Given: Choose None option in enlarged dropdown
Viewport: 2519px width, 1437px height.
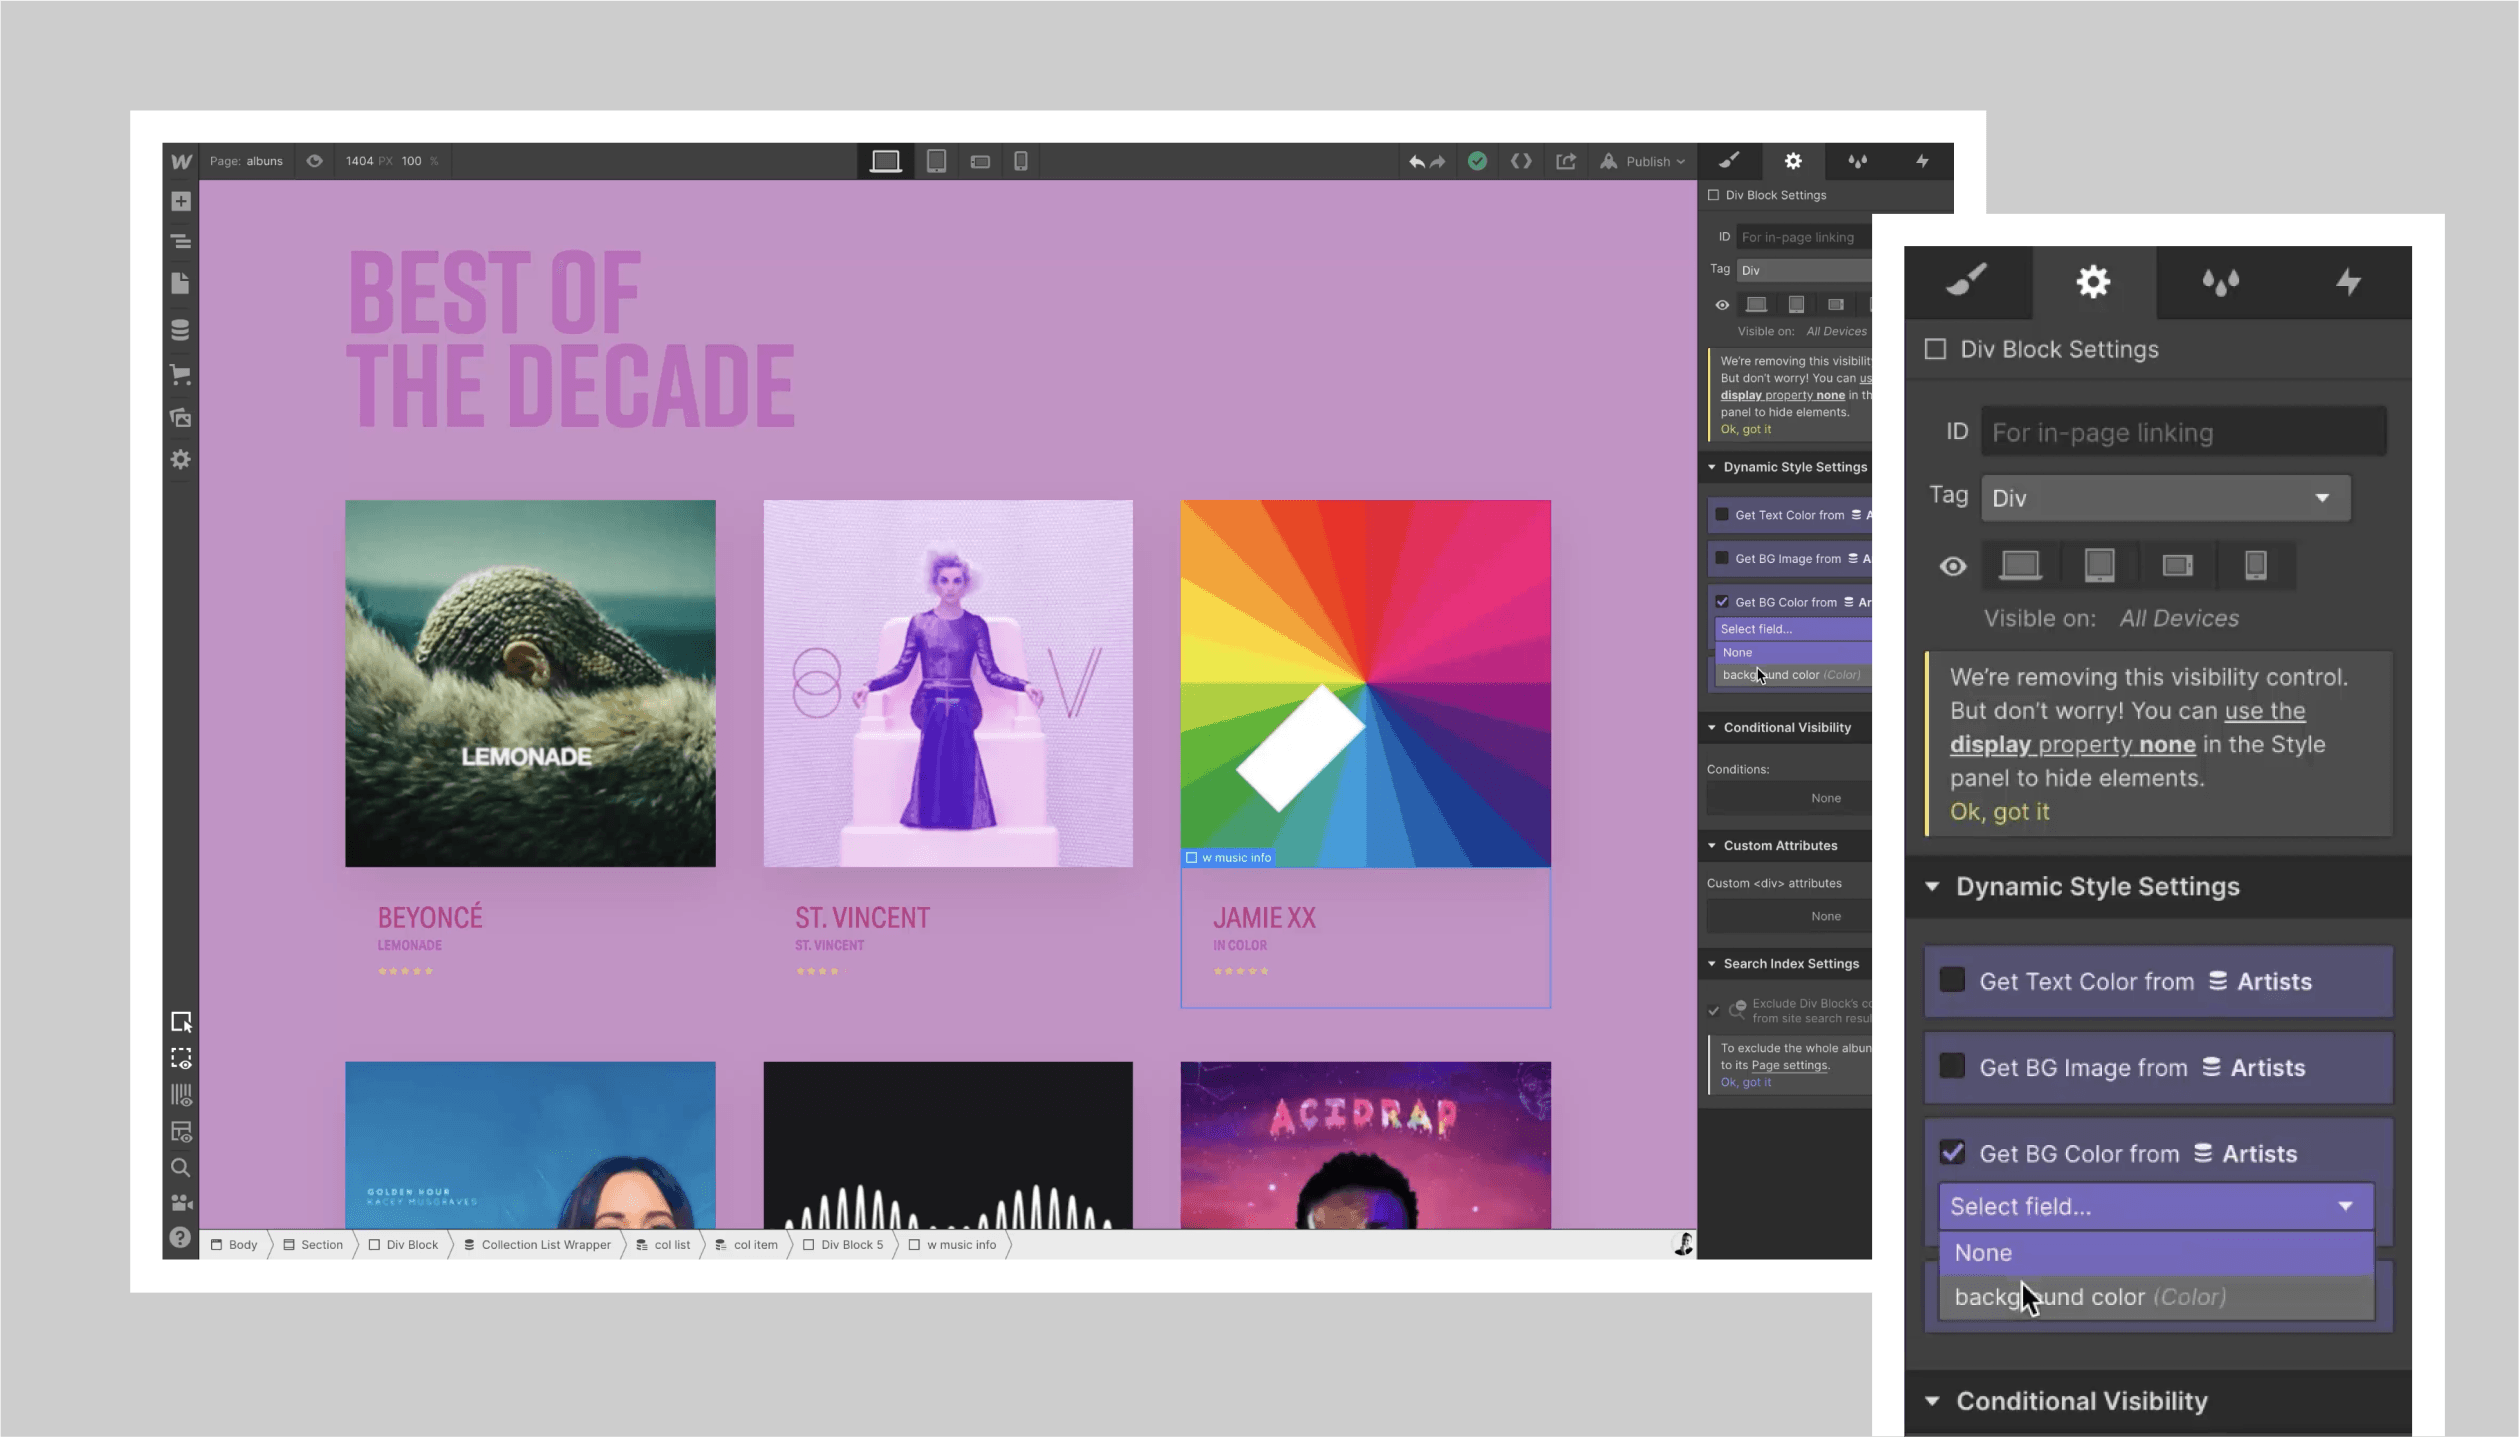Looking at the screenshot, I should click(2156, 1253).
